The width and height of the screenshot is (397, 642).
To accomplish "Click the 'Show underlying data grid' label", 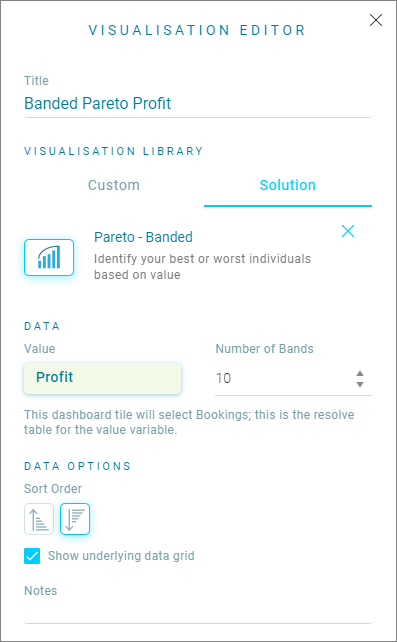I will [121, 556].
